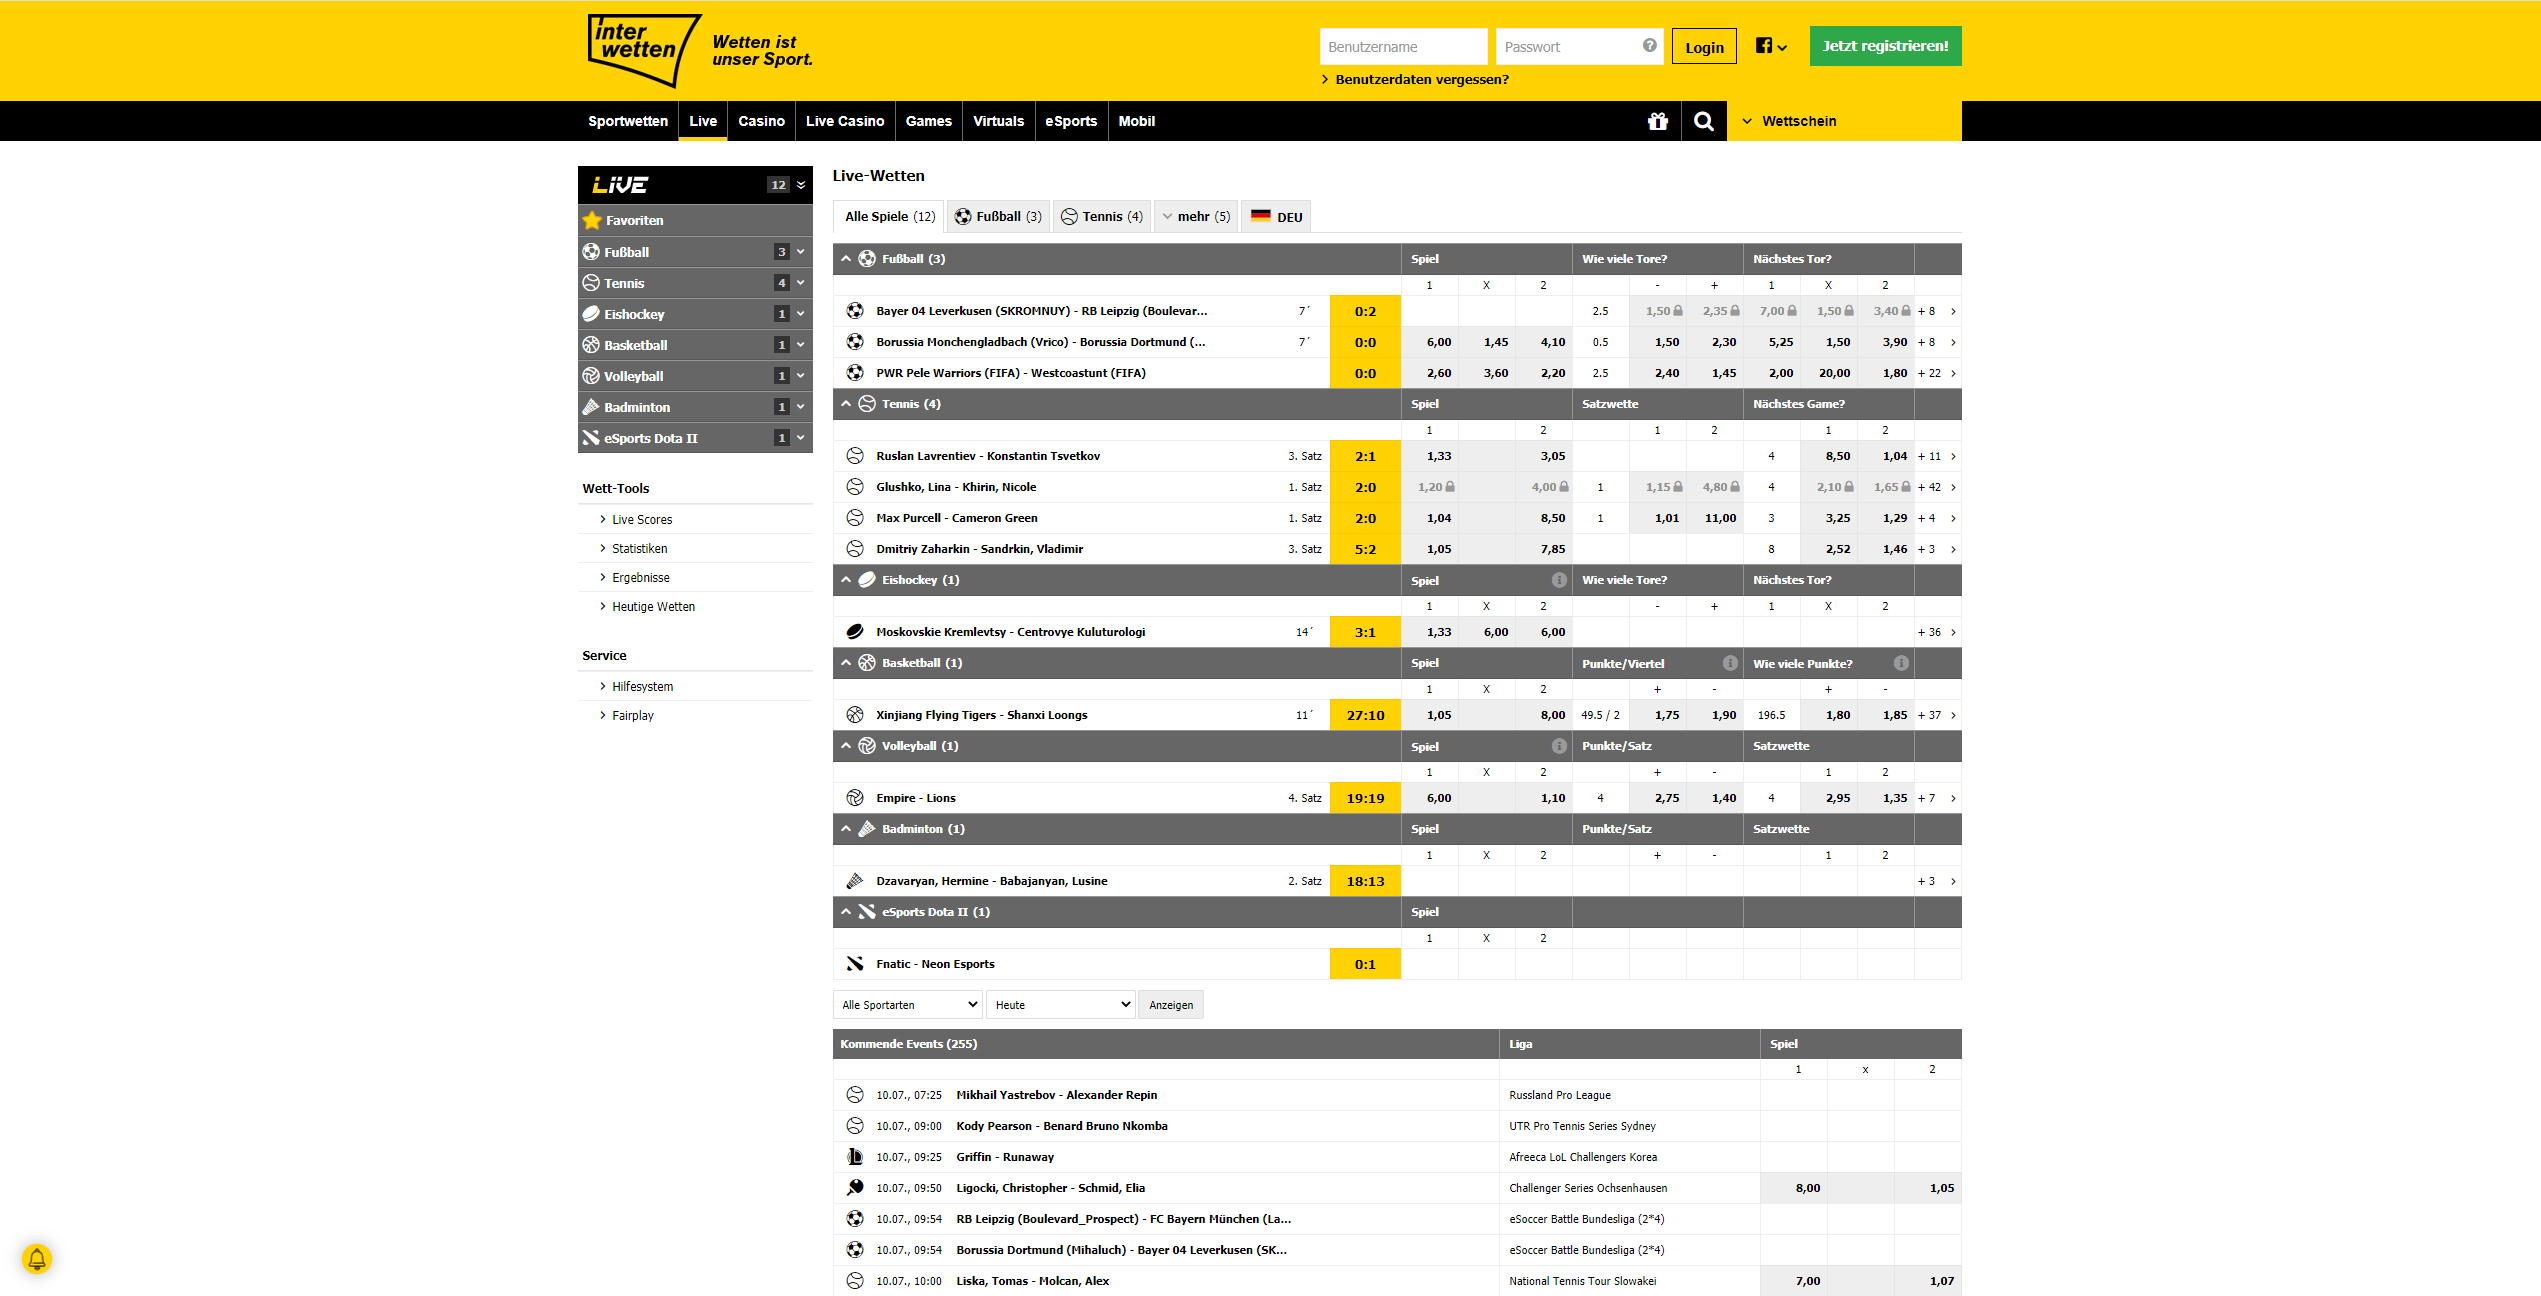Screen dimensions: 2541x1296
Task: Collapse the Fußball (3) table section
Action: pos(846,259)
